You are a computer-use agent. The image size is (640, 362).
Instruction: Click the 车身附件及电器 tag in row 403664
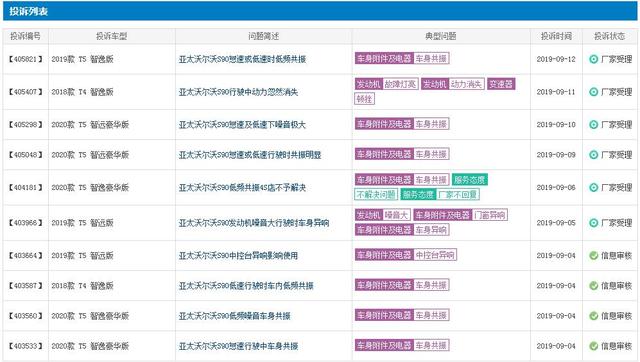[384, 255]
